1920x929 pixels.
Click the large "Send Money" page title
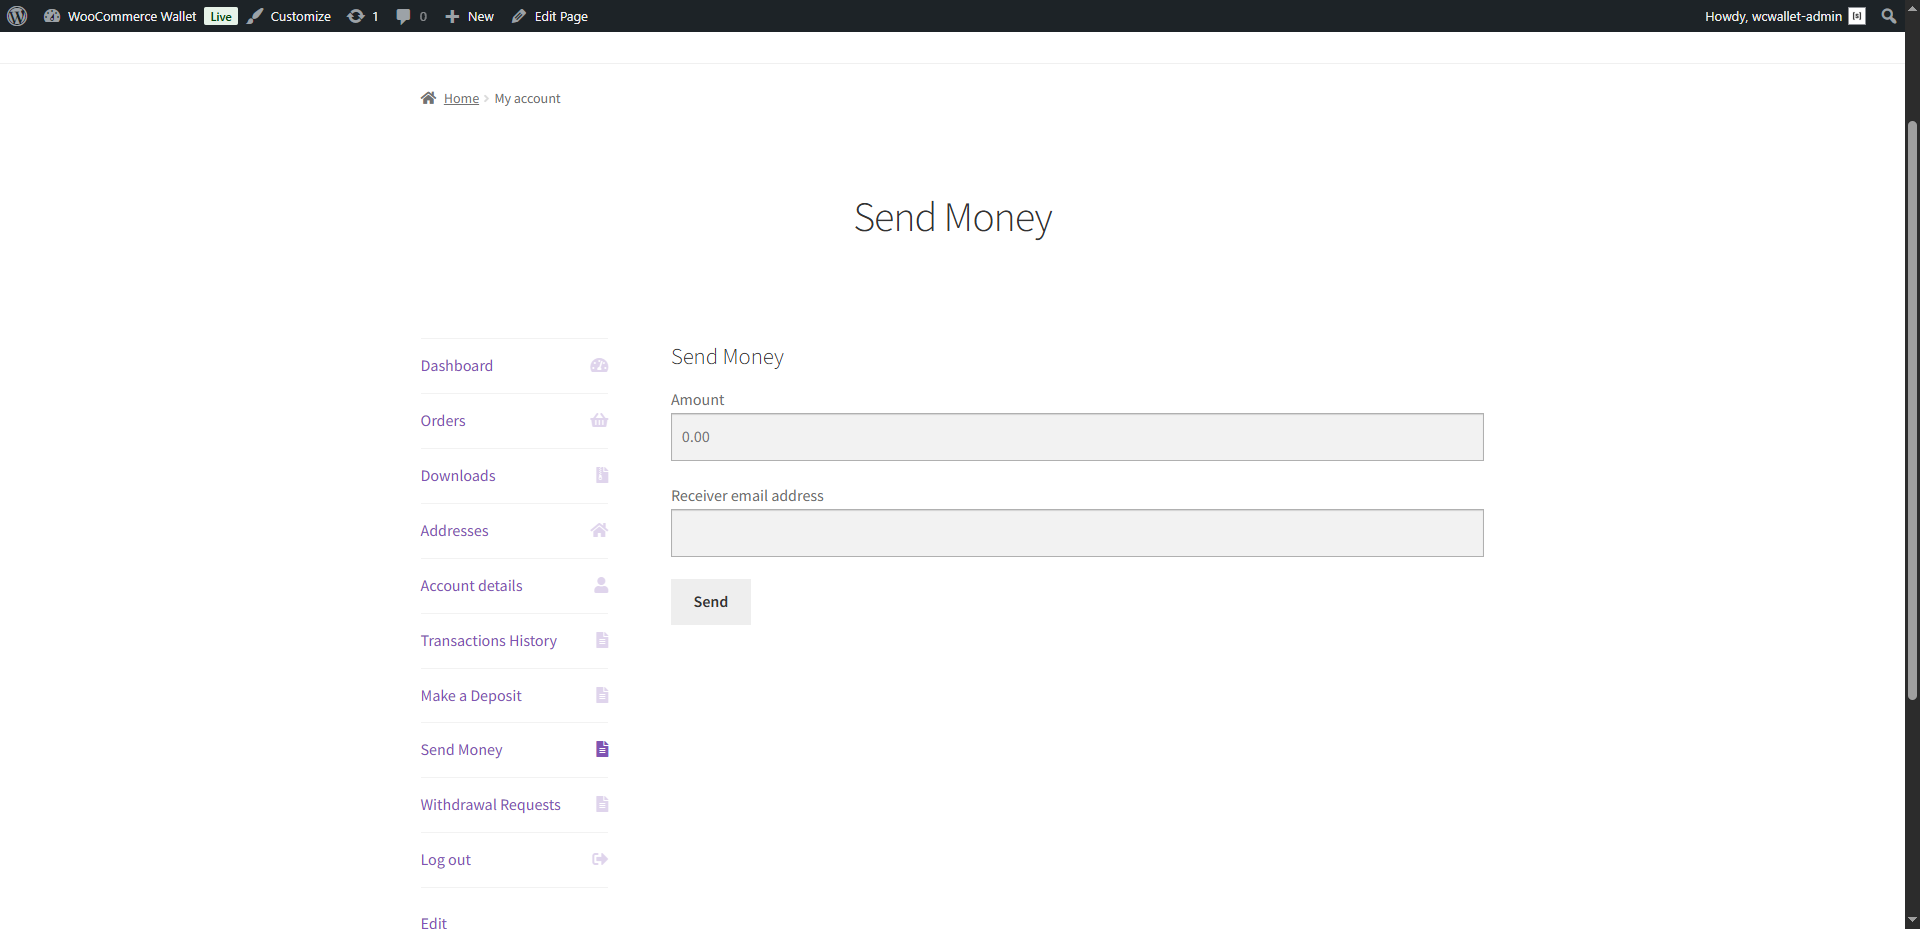click(x=953, y=218)
